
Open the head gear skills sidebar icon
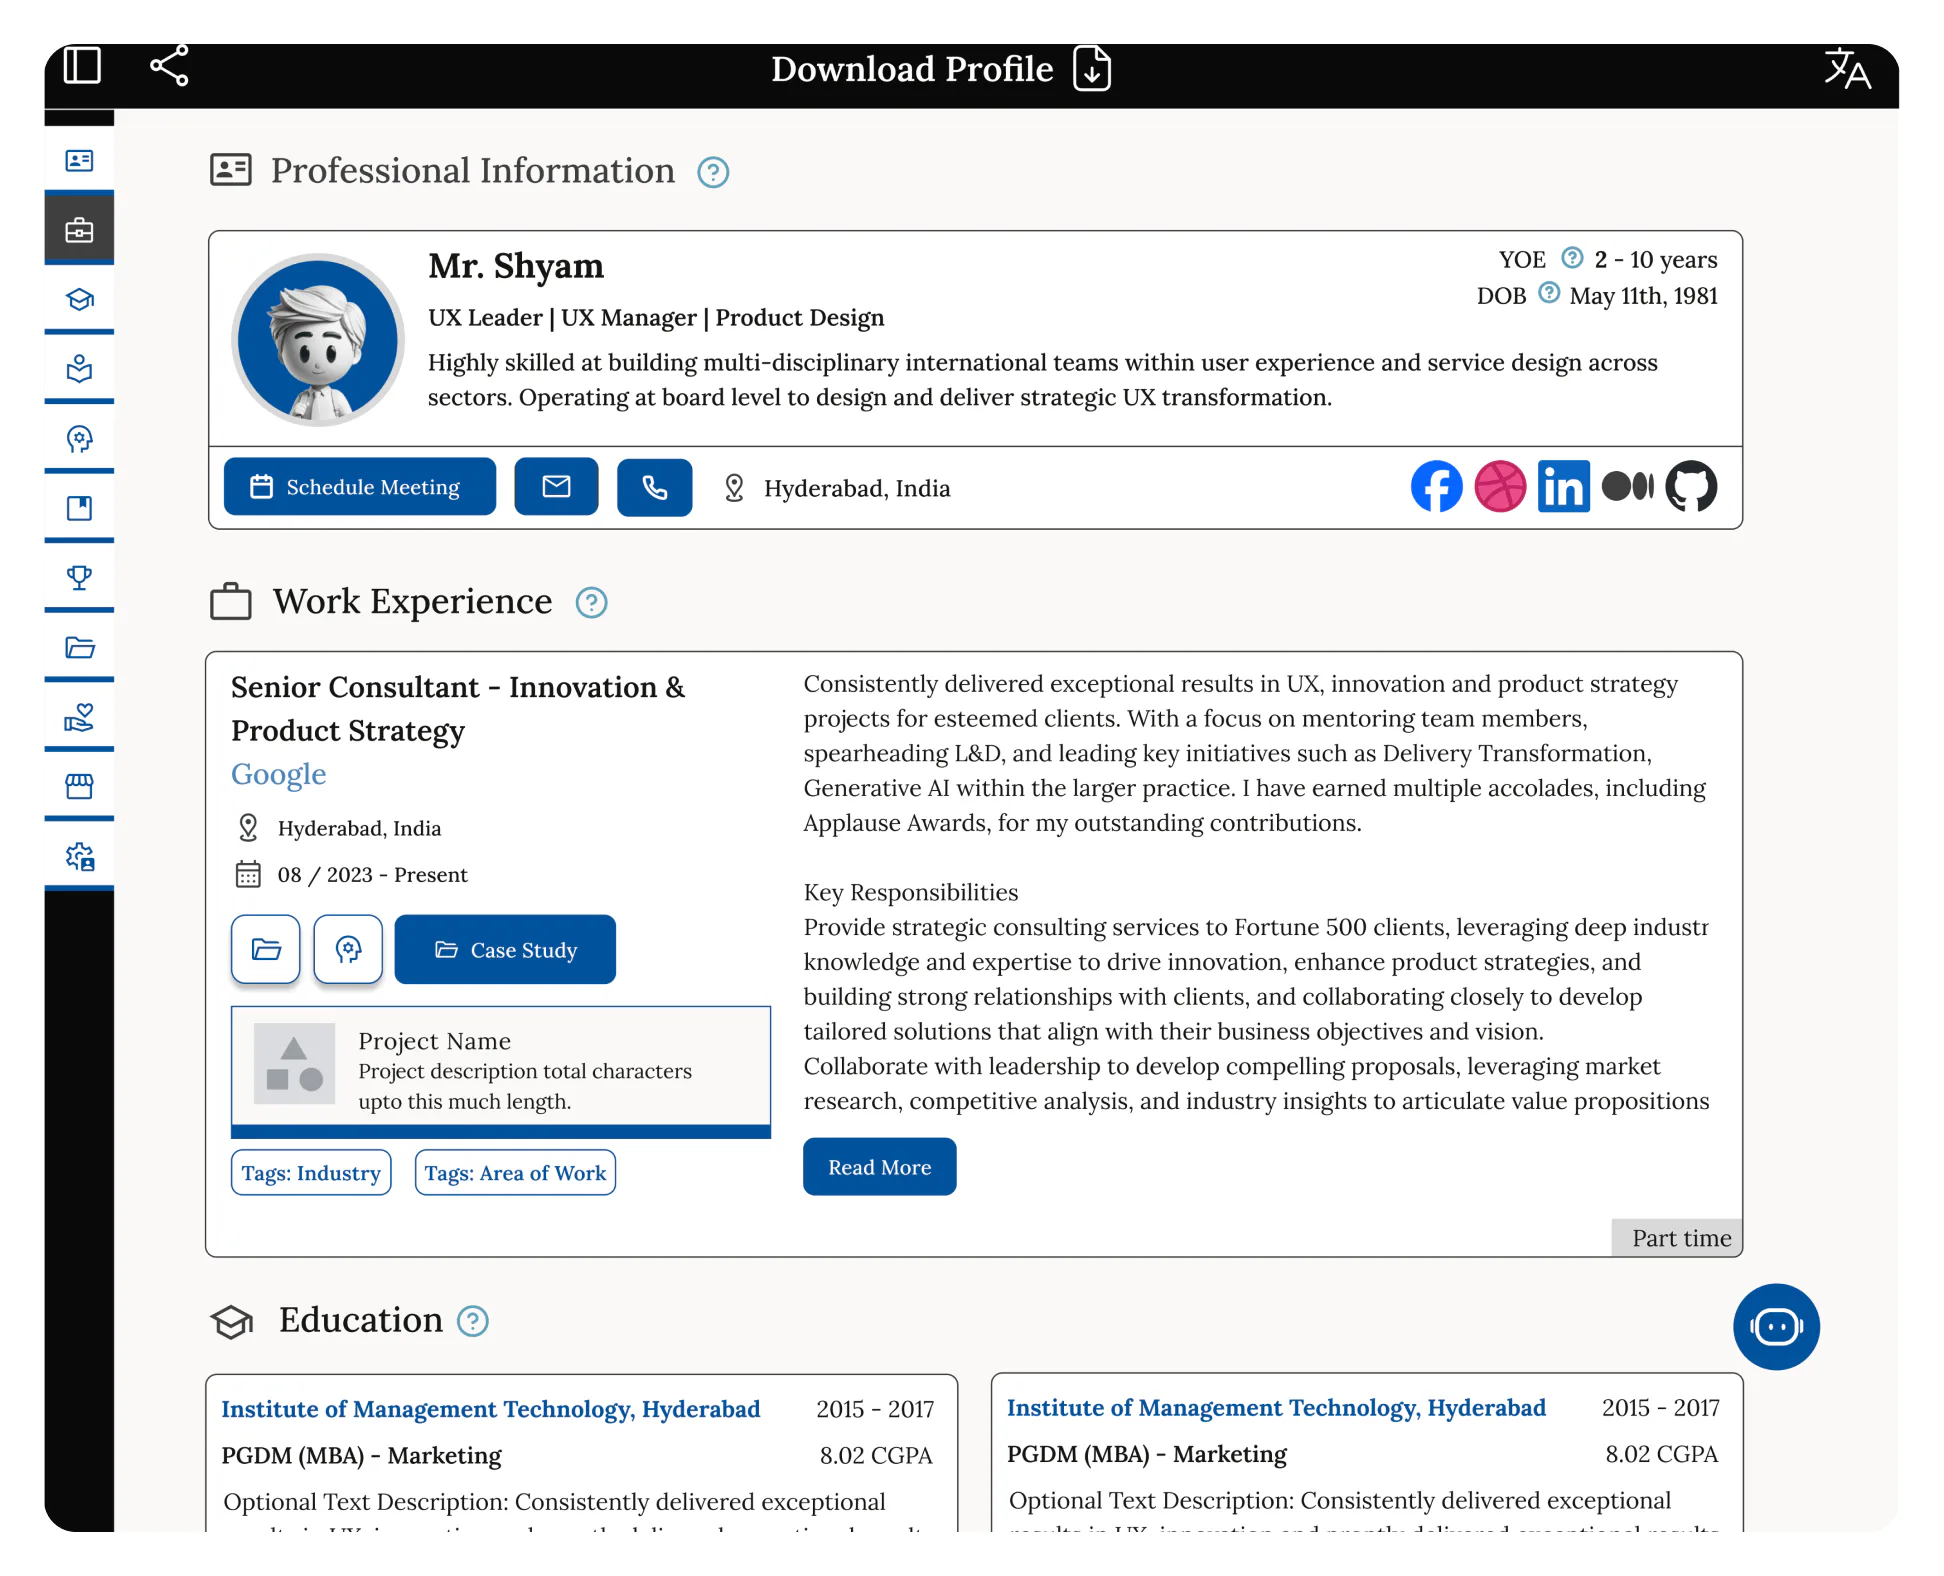coord(79,439)
